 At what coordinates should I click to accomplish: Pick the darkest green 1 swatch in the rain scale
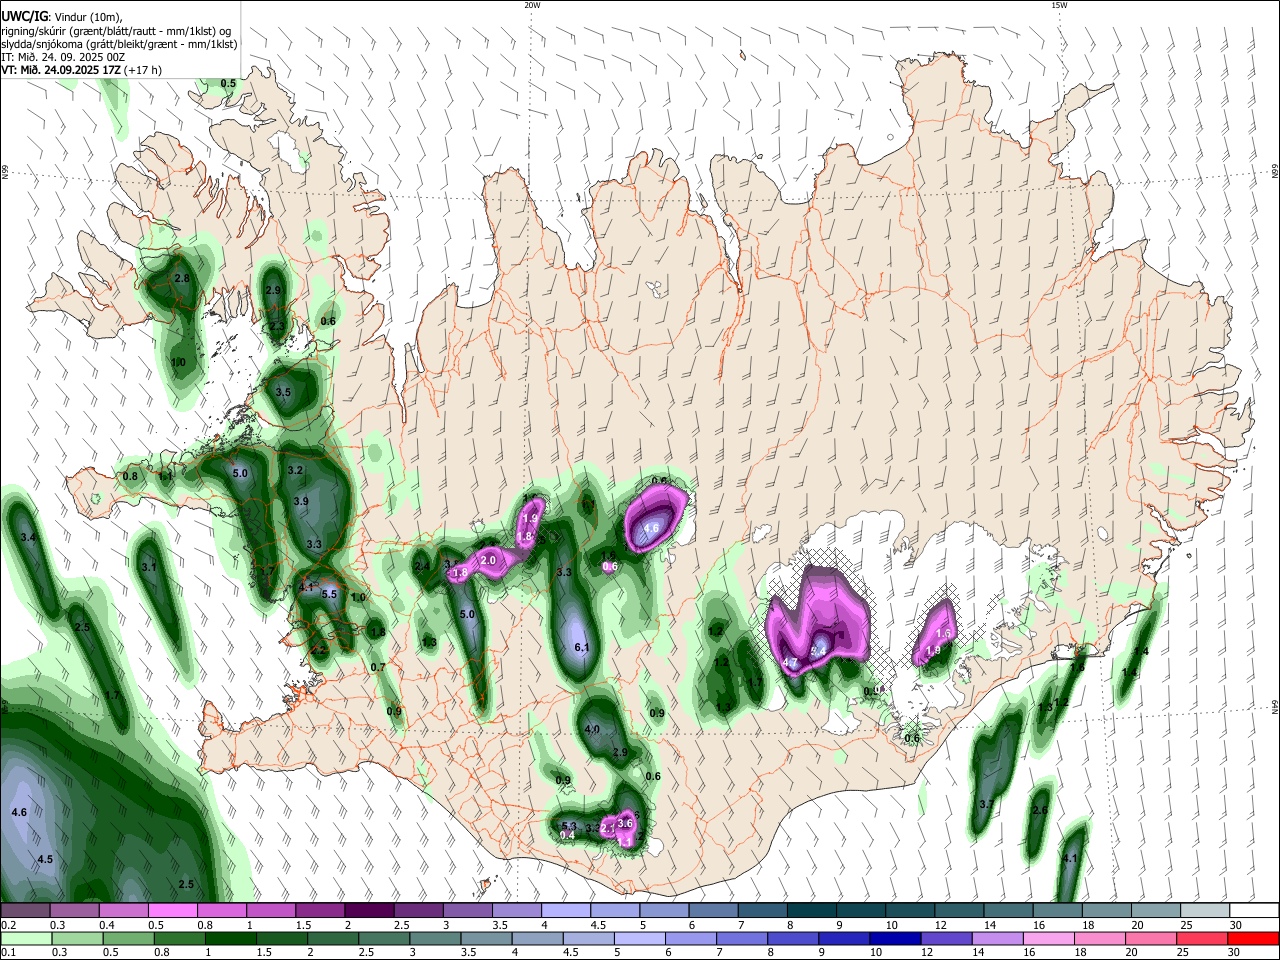coord(230,938)
